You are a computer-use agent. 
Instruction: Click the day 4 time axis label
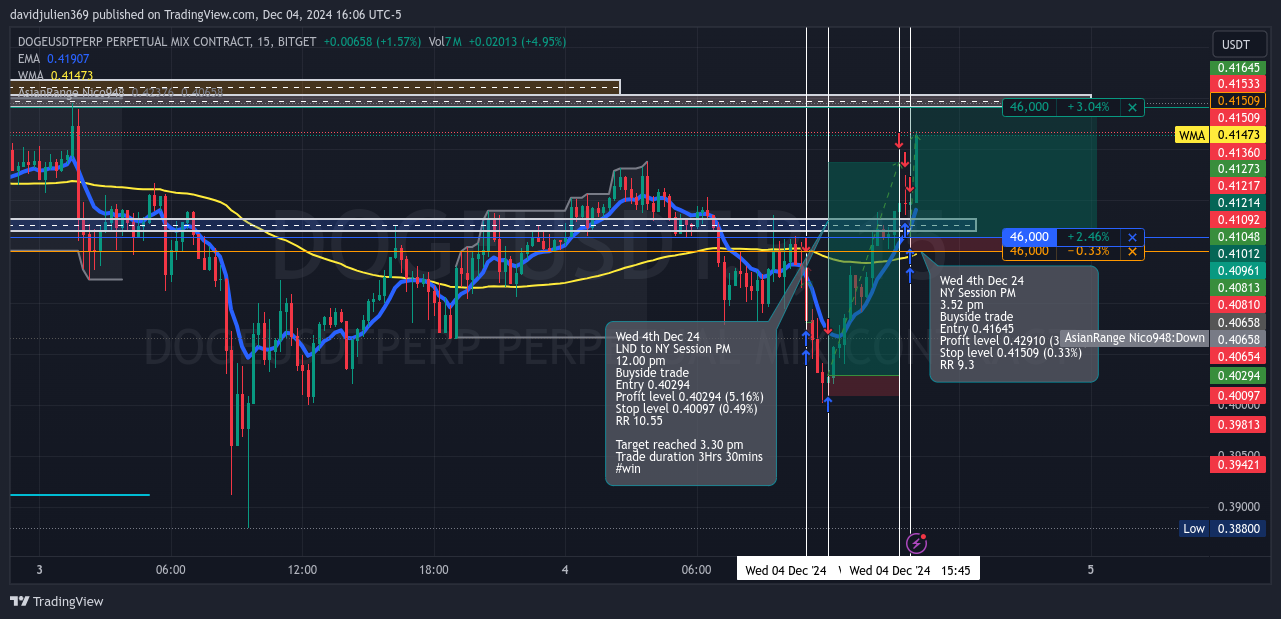pos(565,570)
